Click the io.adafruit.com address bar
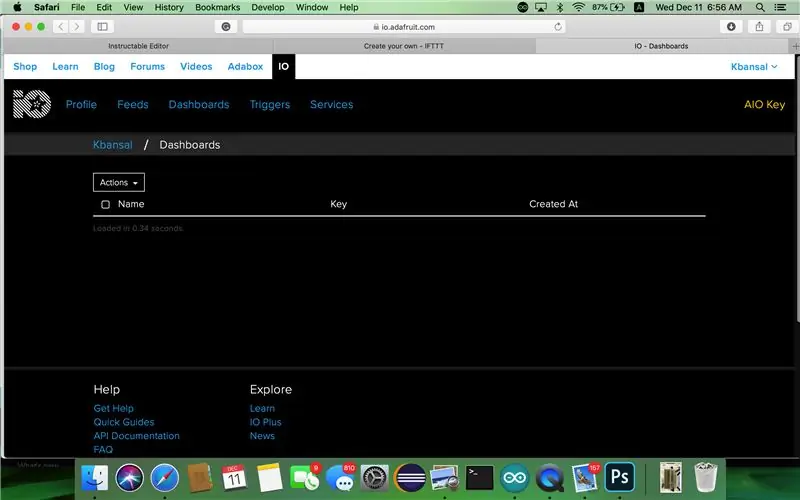Image resolution: width=800 pixels, height=500 pixels. tap(404, 27)
